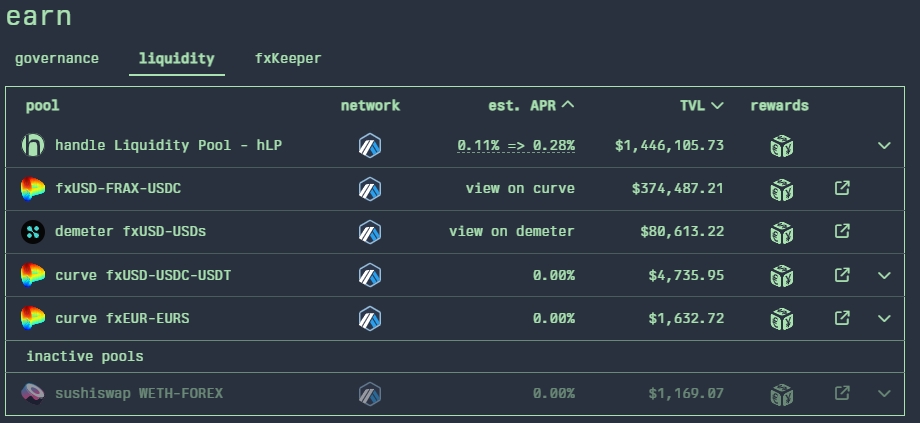Click rewards icon for fxUSD-FRAX-USDC
Viewport: 920px width, 423px height.
tap(781, 189)
